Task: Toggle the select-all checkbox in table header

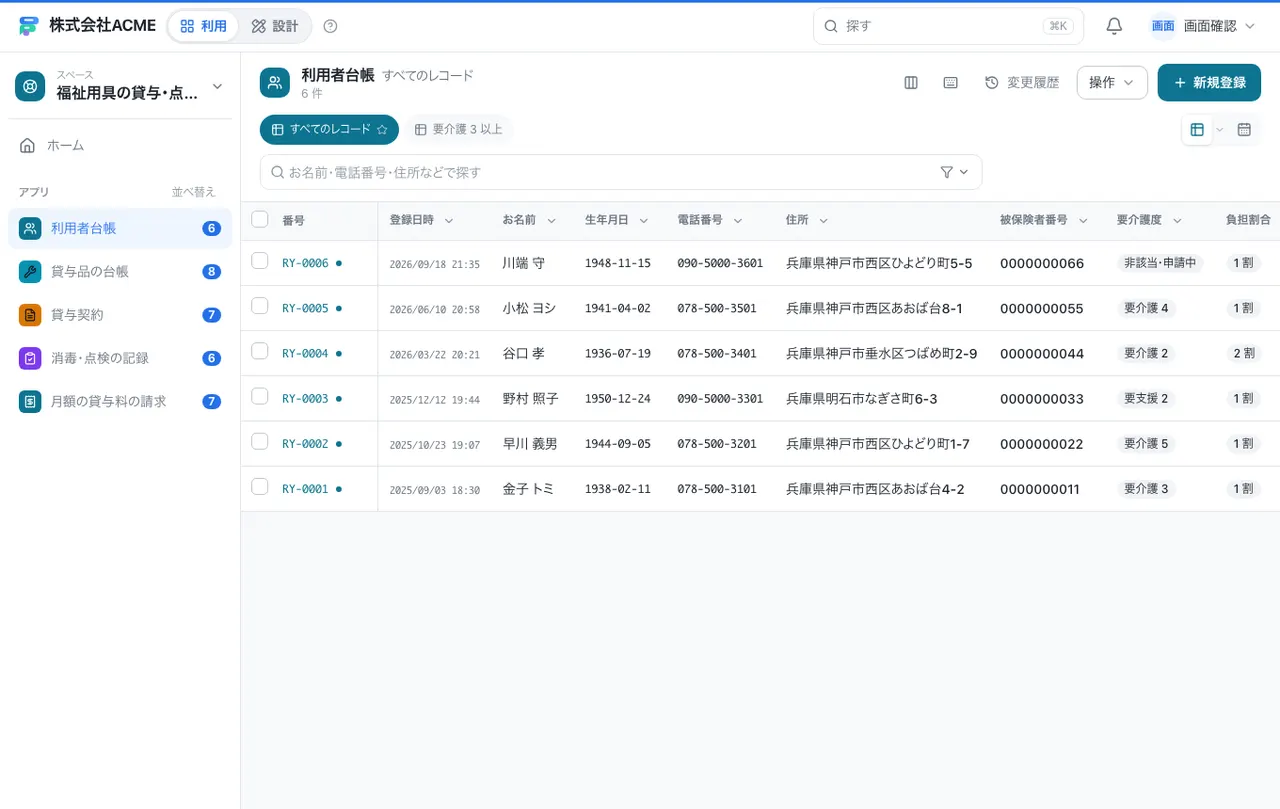Action: click(260, 219)
